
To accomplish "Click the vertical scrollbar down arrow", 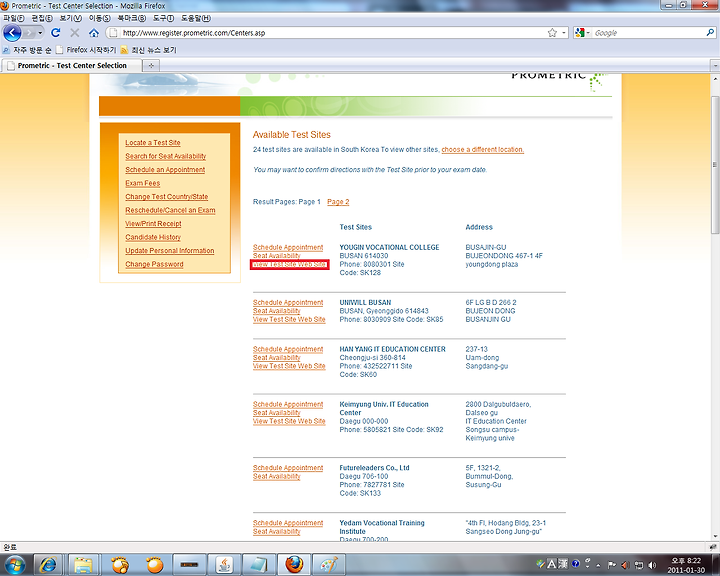I will click(715, 536).
